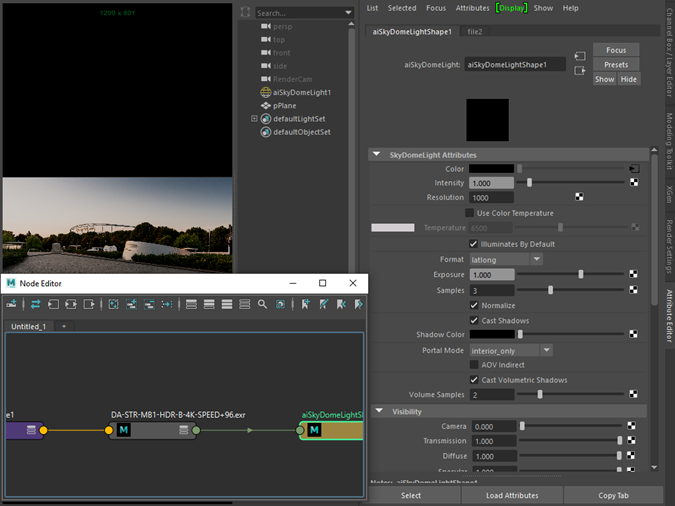
Task: Click the go to output connection icon
Action: (x=580, y=71)
